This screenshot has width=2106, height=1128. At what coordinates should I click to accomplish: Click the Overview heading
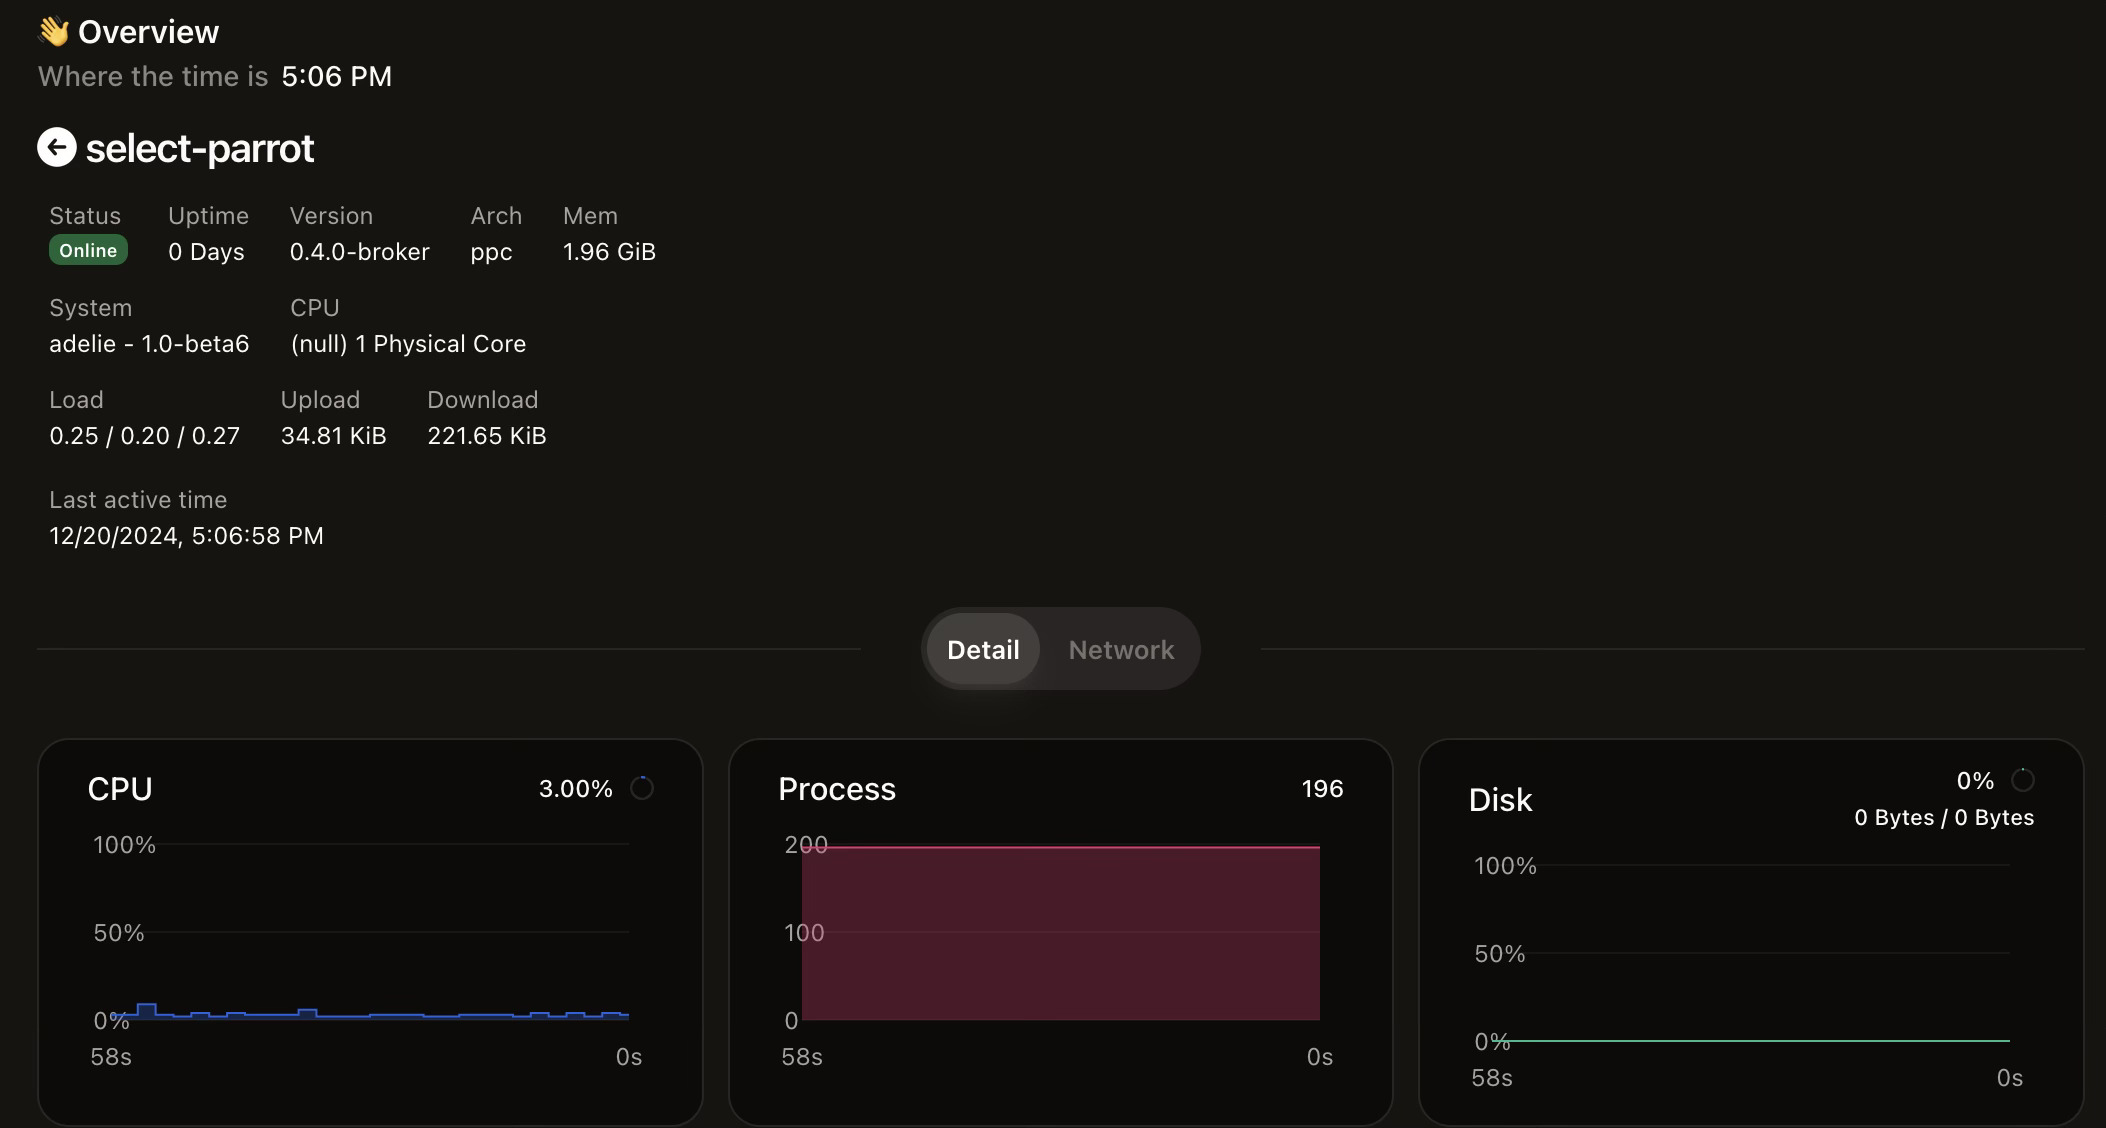pyautogui.click(x=148, y=32)
